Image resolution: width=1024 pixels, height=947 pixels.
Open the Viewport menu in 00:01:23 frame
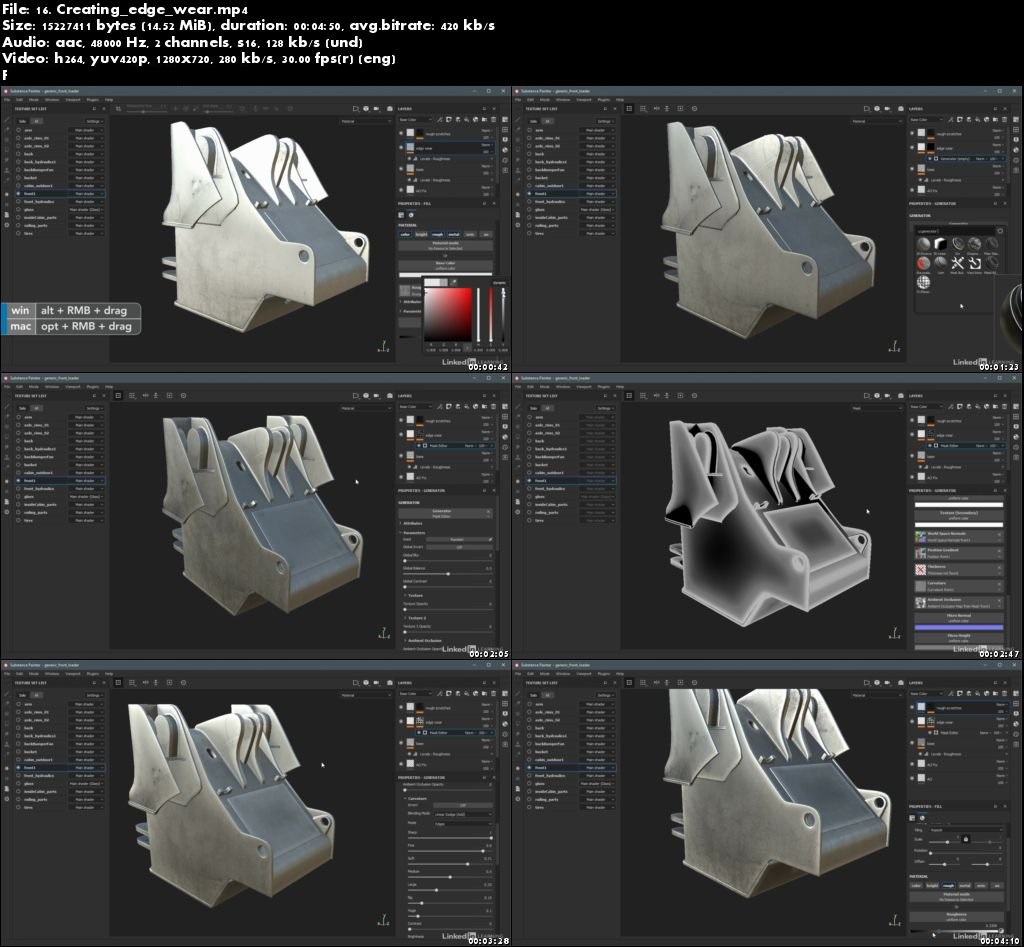tap(583, 100)
